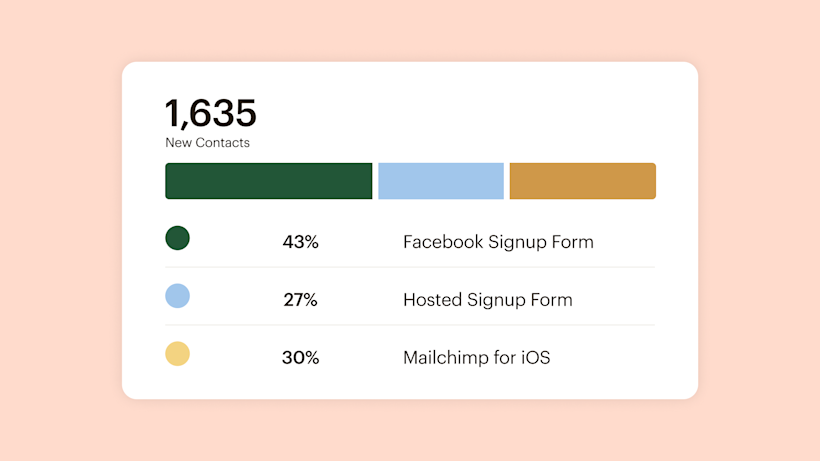Select the dark green bar segment

268,181
